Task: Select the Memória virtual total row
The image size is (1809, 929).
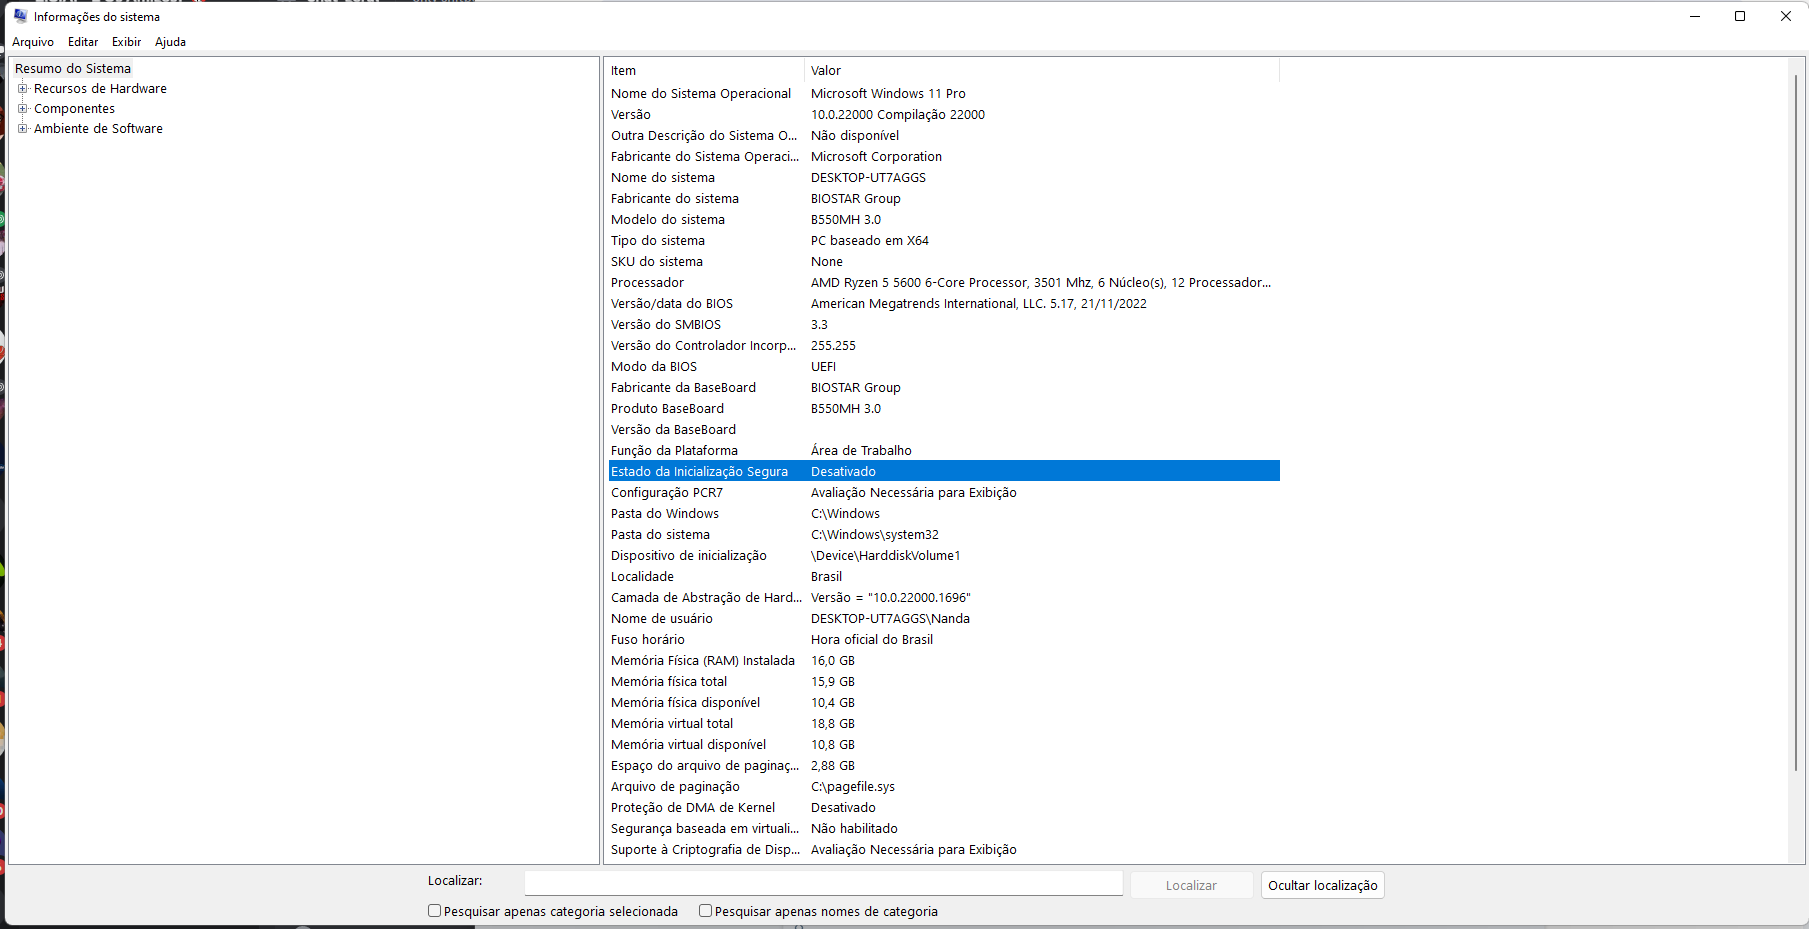Action: [944, 724]
